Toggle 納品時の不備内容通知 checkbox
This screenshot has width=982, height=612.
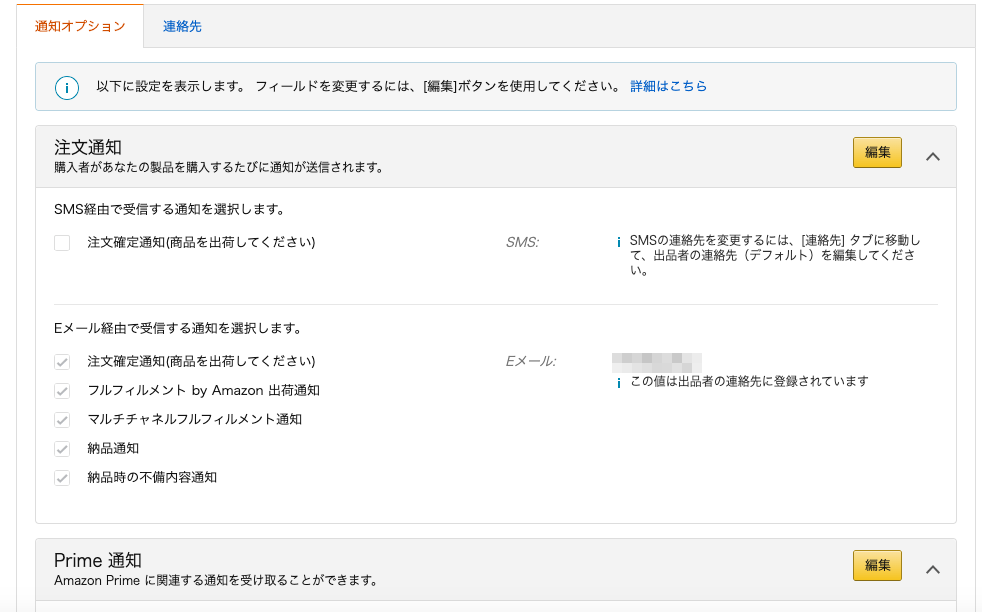pos(62,478)
